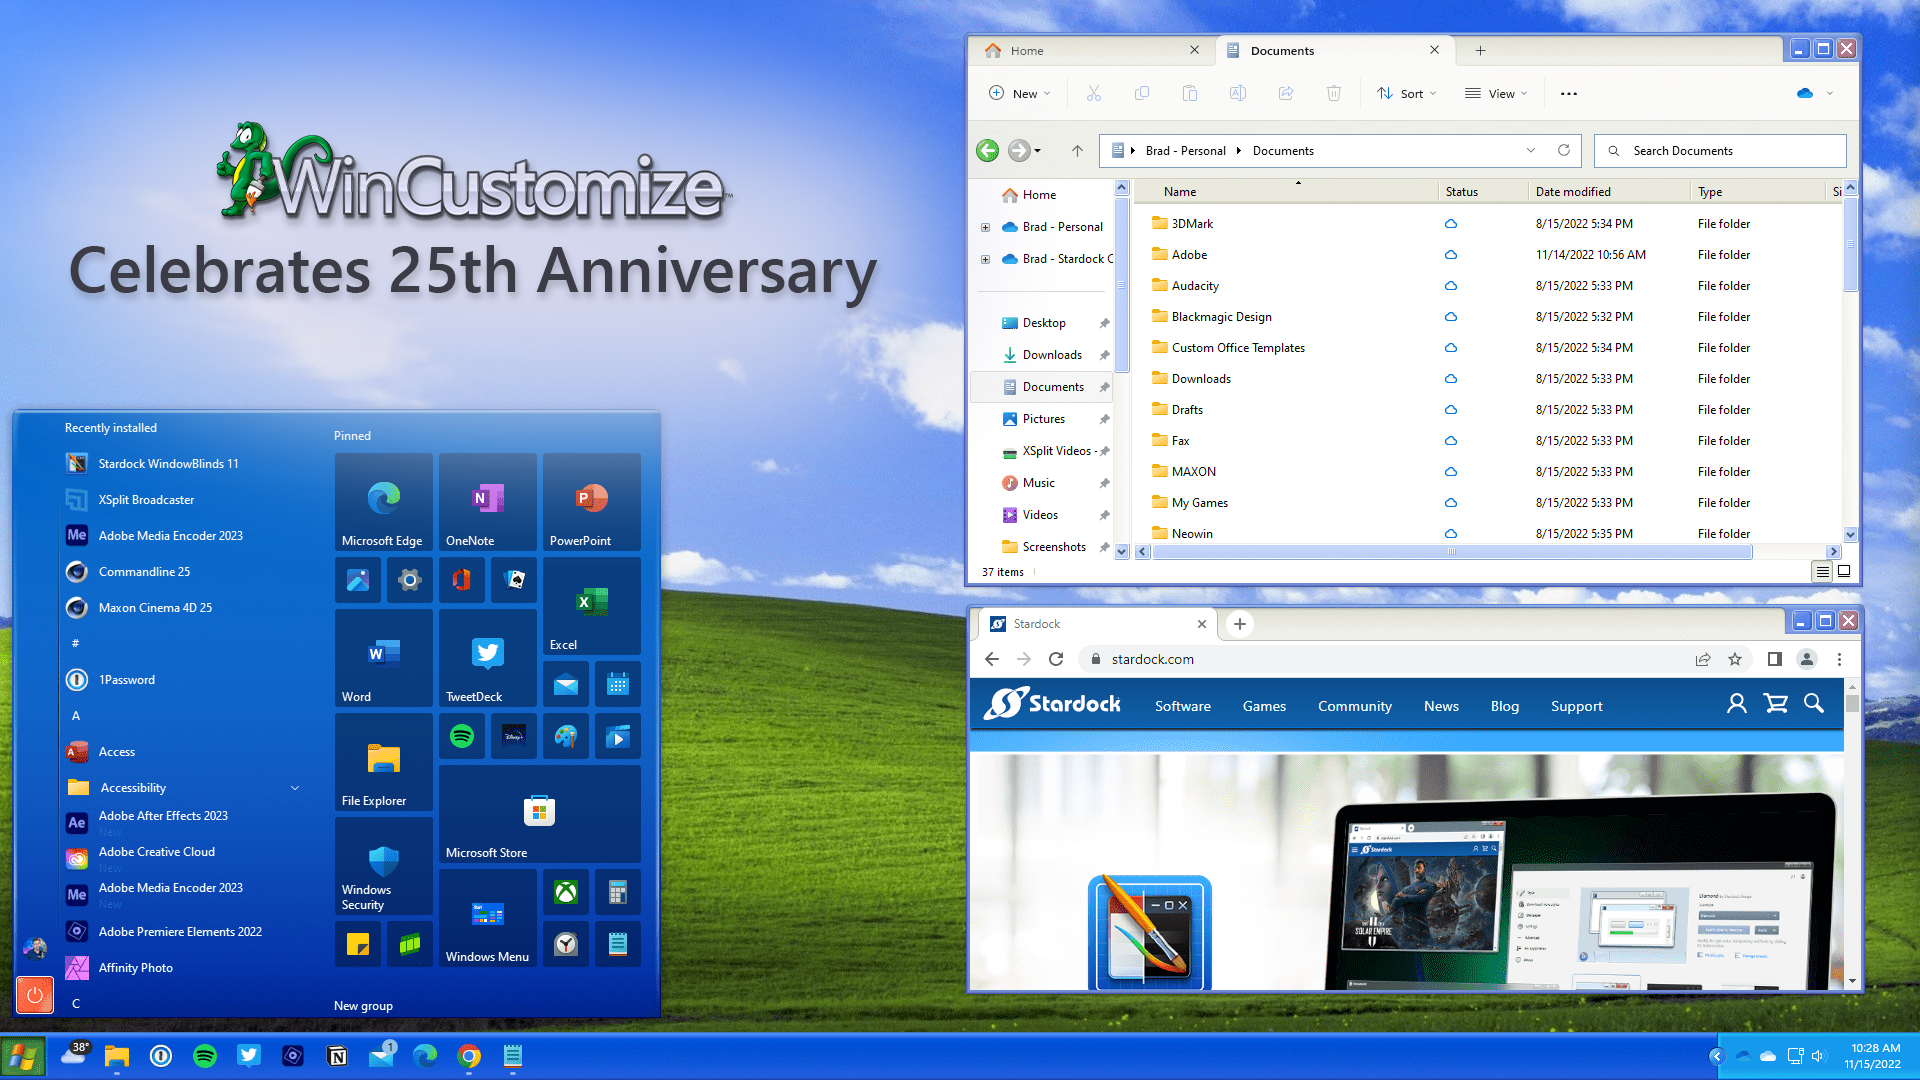
Task: Switch to details view in status bar
Action: (1822, 572)
